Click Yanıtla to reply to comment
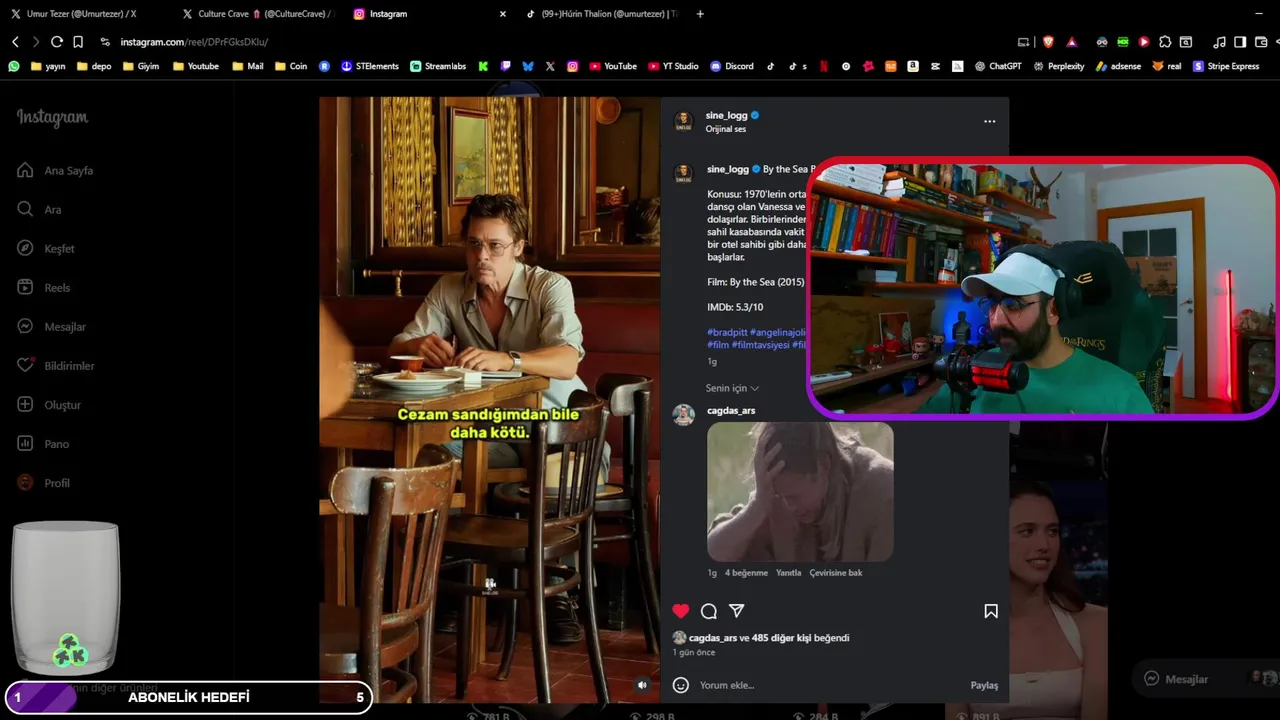 [x=789, y=573]
